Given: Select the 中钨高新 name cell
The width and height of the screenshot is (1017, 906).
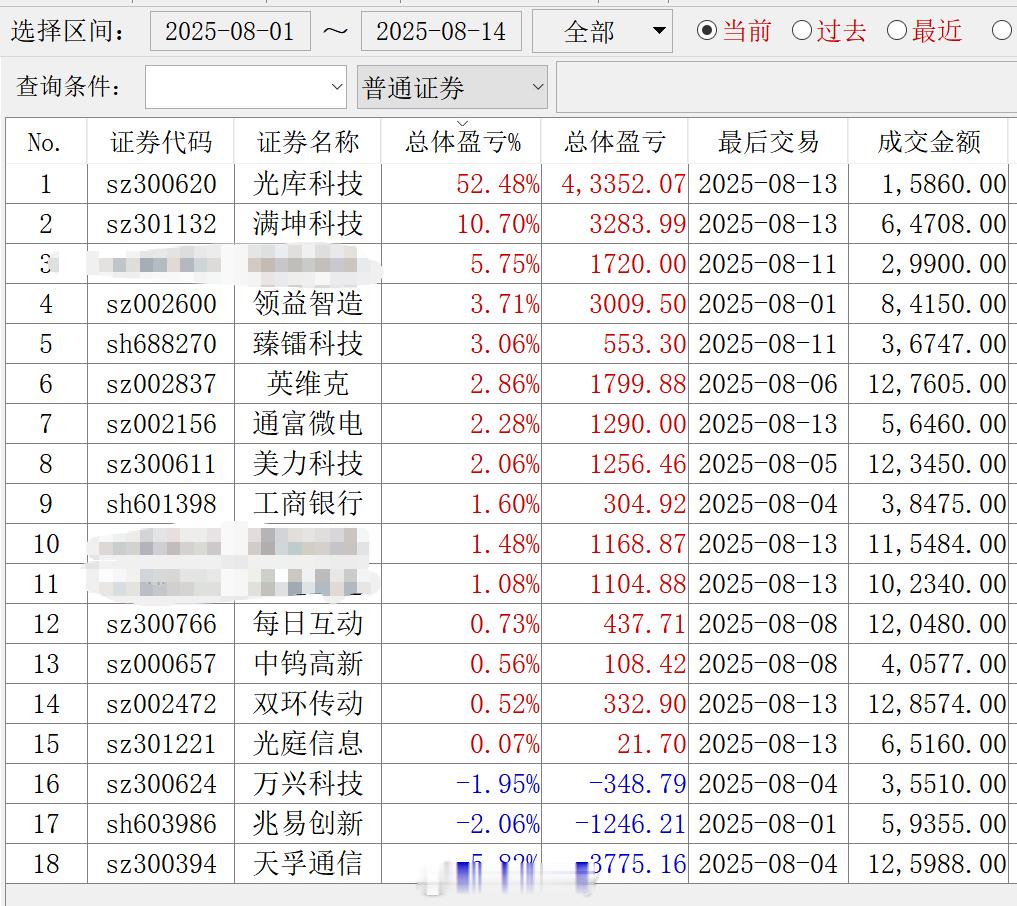Looking at the screenshot, I should (308, 664).
